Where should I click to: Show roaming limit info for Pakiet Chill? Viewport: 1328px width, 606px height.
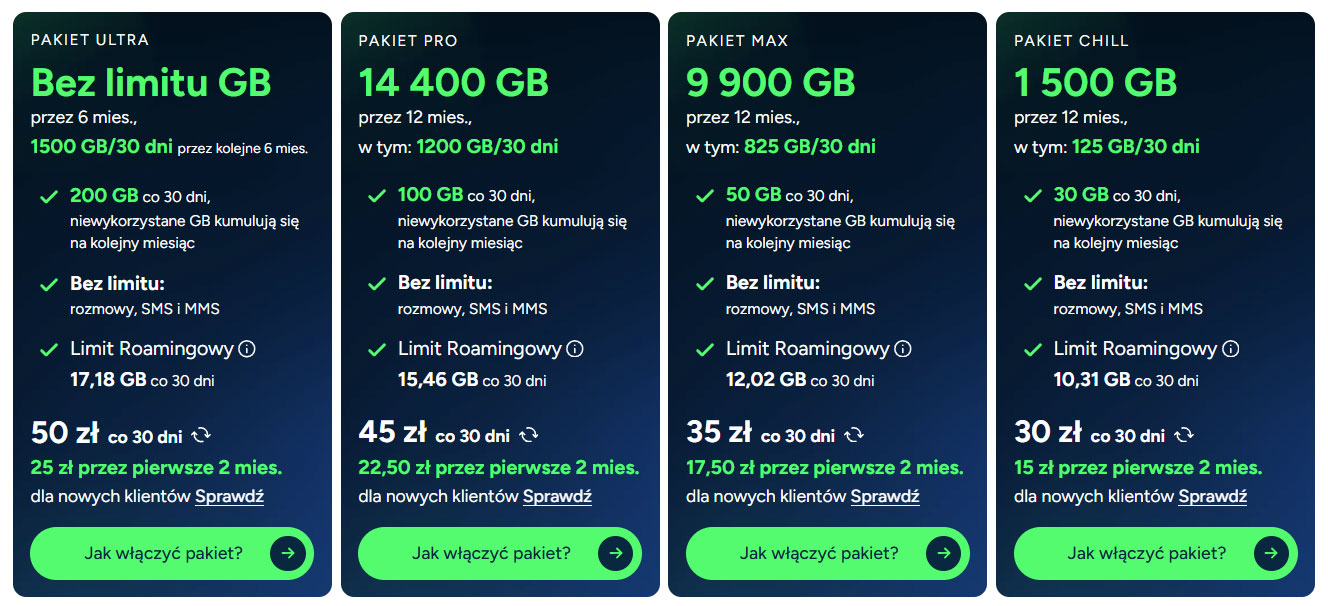coord(1231,349)
